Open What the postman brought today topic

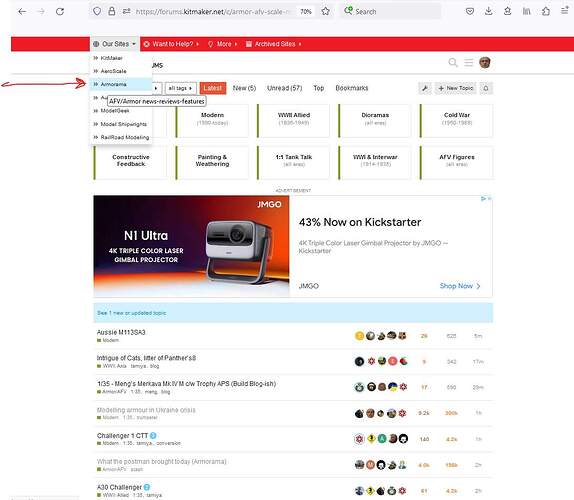(161, 462)
